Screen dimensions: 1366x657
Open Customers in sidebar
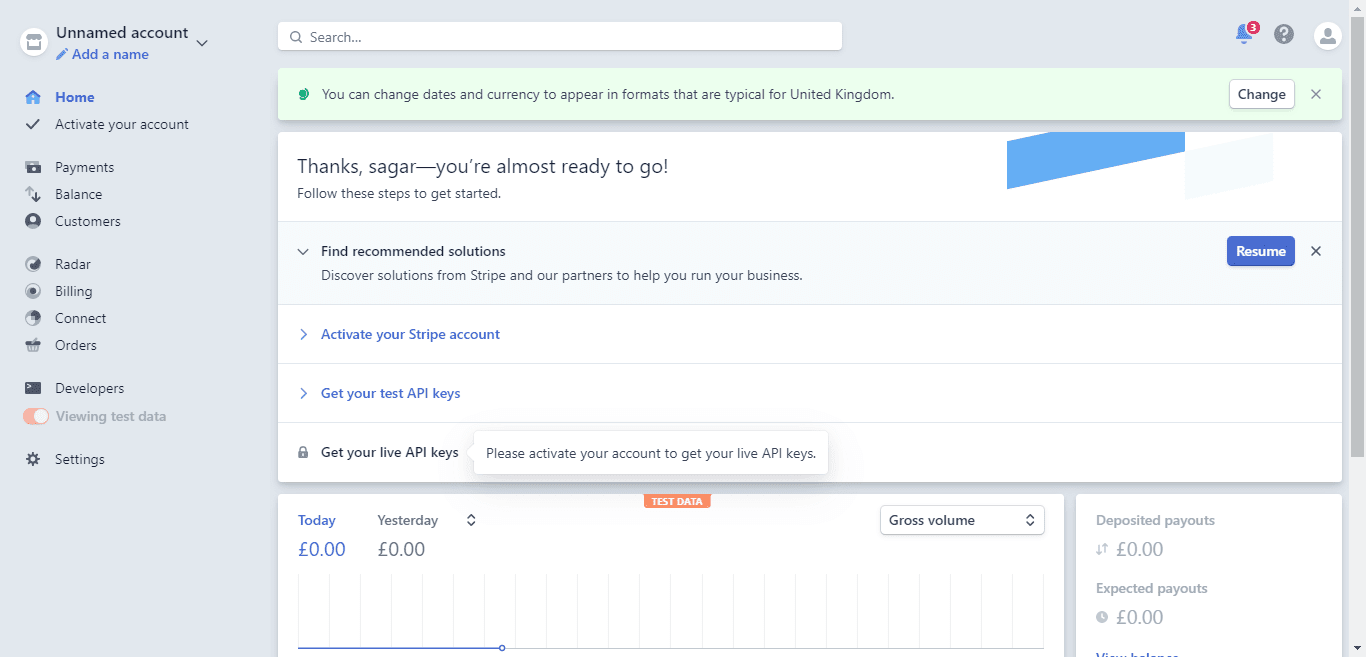click(88, 221)
